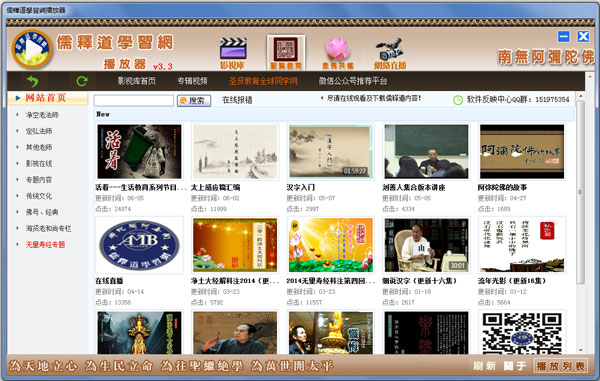Open the 流年光影 video thumbnail
The height and width of the screenshot is (381, 600).
(x=522, y=245)
